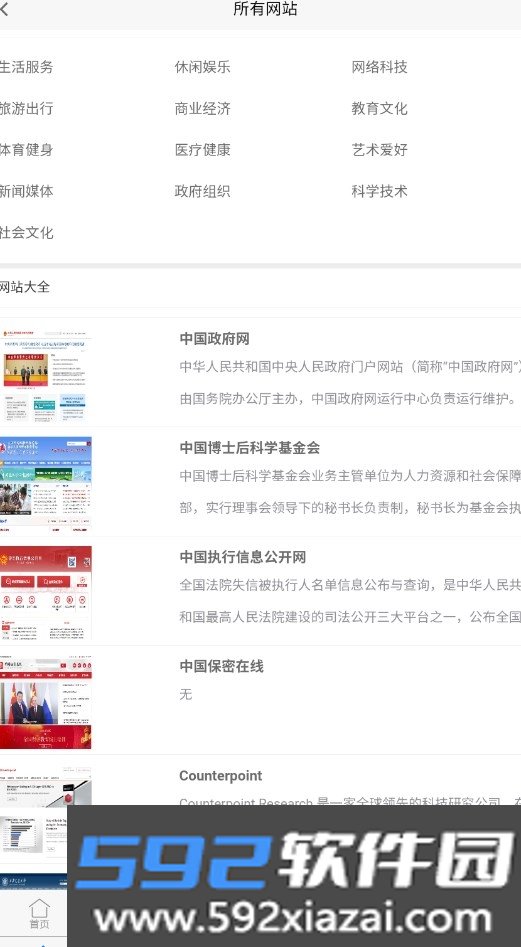
Task: Click the 网站大全 section heading
Action: [24, 287]
